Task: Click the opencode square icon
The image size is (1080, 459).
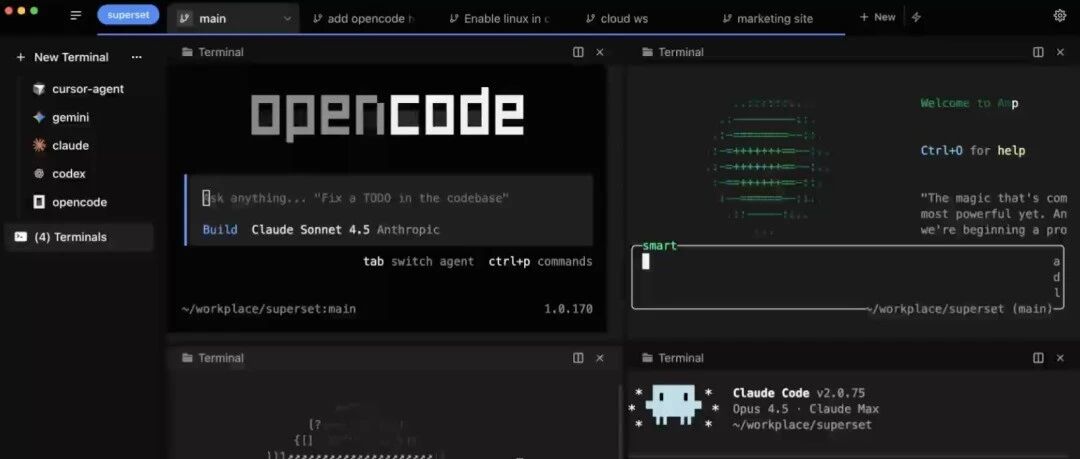Action: point(39,202)
